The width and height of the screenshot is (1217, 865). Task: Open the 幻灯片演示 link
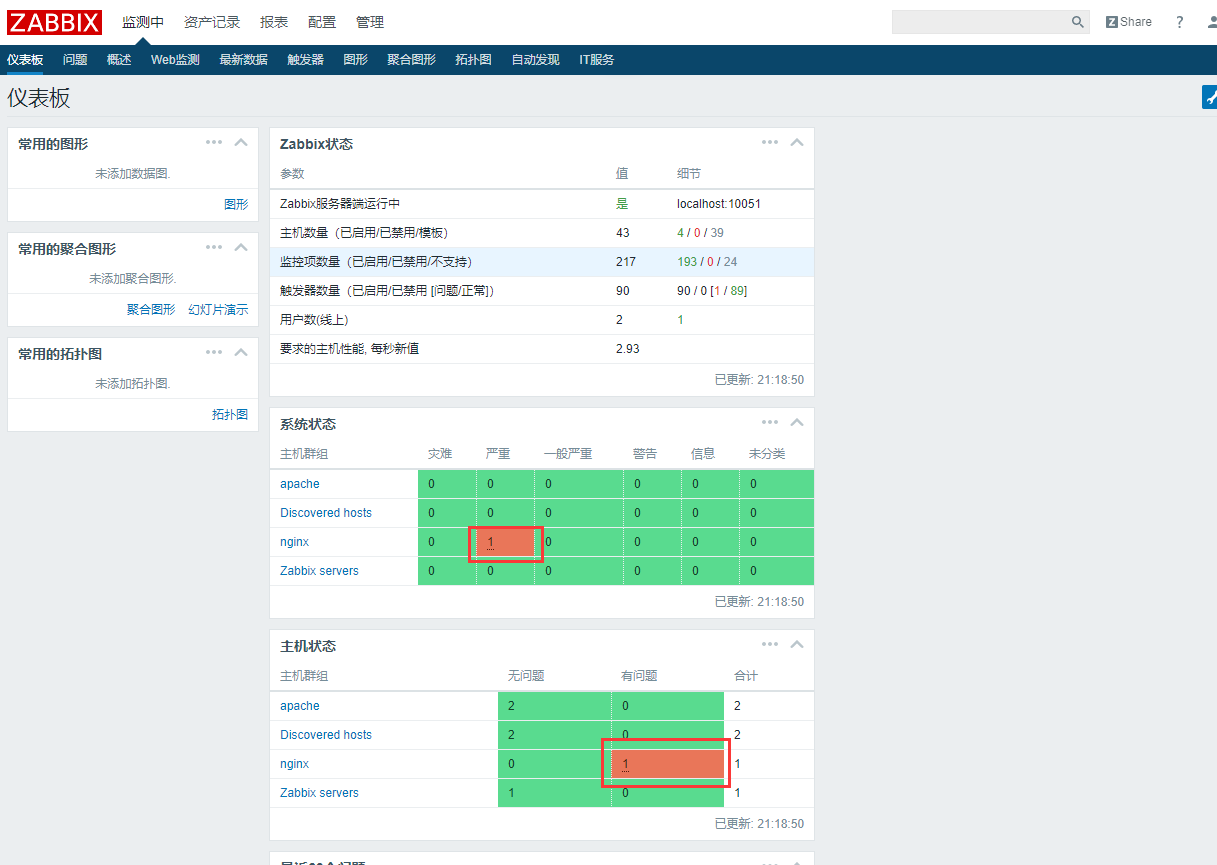[x=218, y=309]
